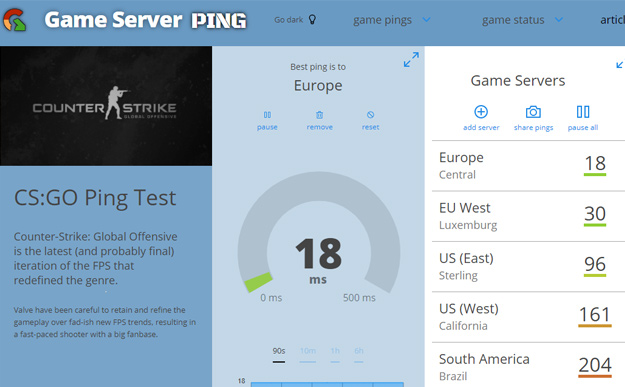Select the South America Brazil server row
The image size is (625, 387).
[529, 365]
